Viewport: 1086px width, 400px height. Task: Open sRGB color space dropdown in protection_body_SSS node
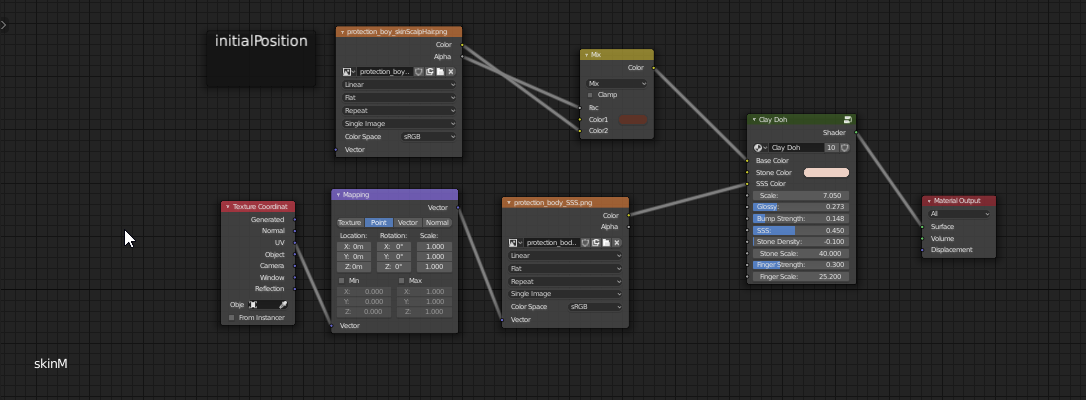coord(595,307)
